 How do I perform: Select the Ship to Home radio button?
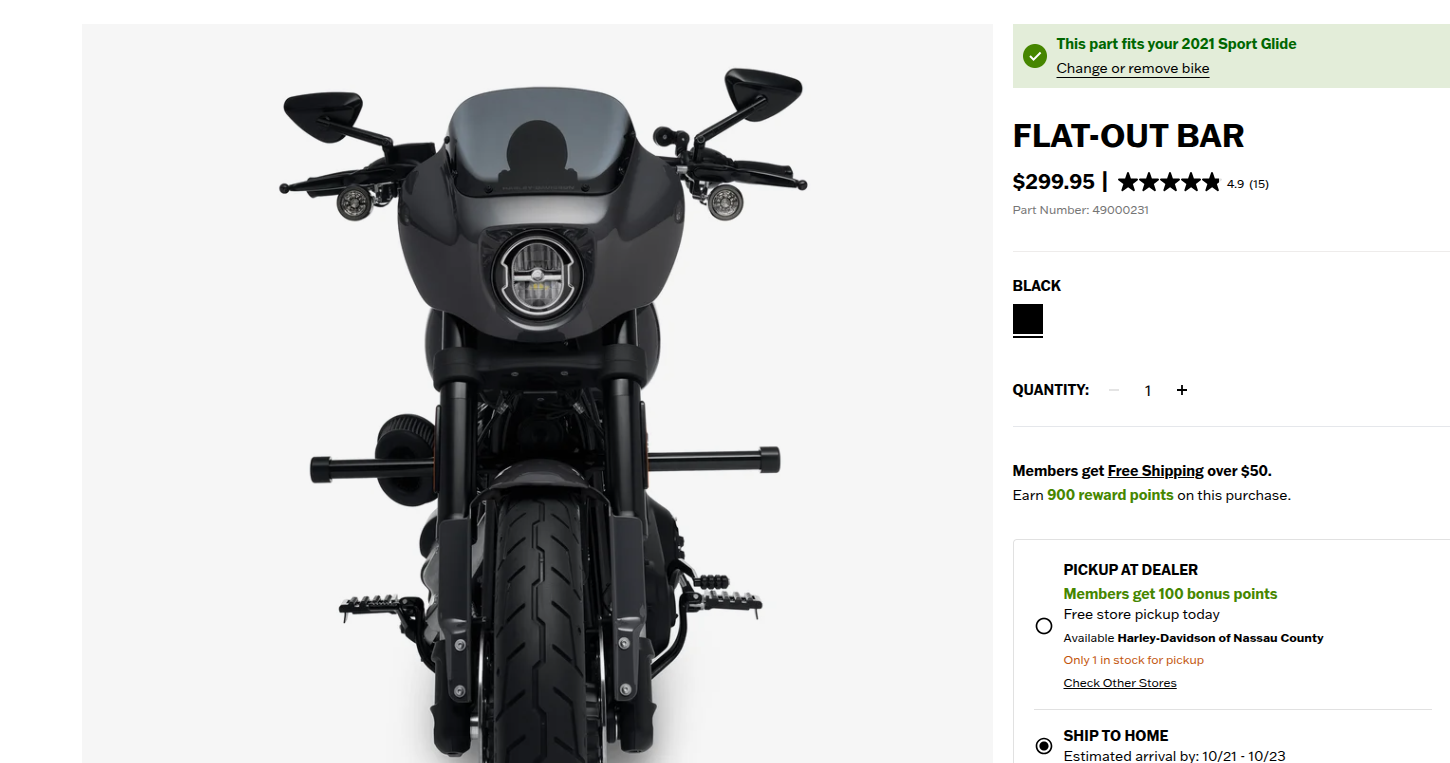tap(1044, 746)
